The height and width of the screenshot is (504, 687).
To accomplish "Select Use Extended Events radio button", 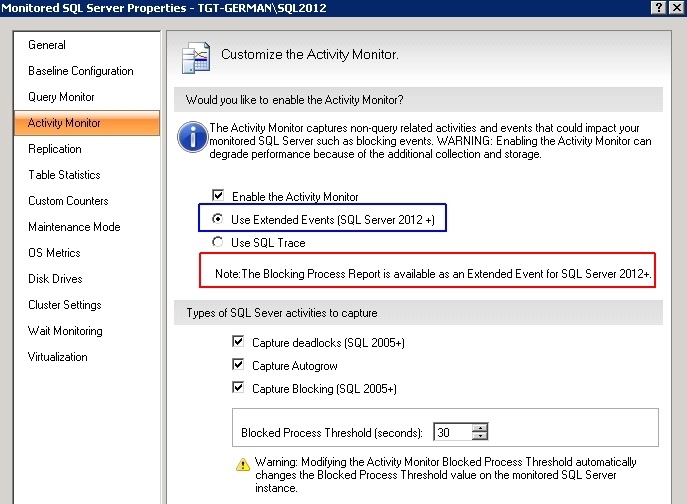I will pyautogui.click(x=217, y=218).
